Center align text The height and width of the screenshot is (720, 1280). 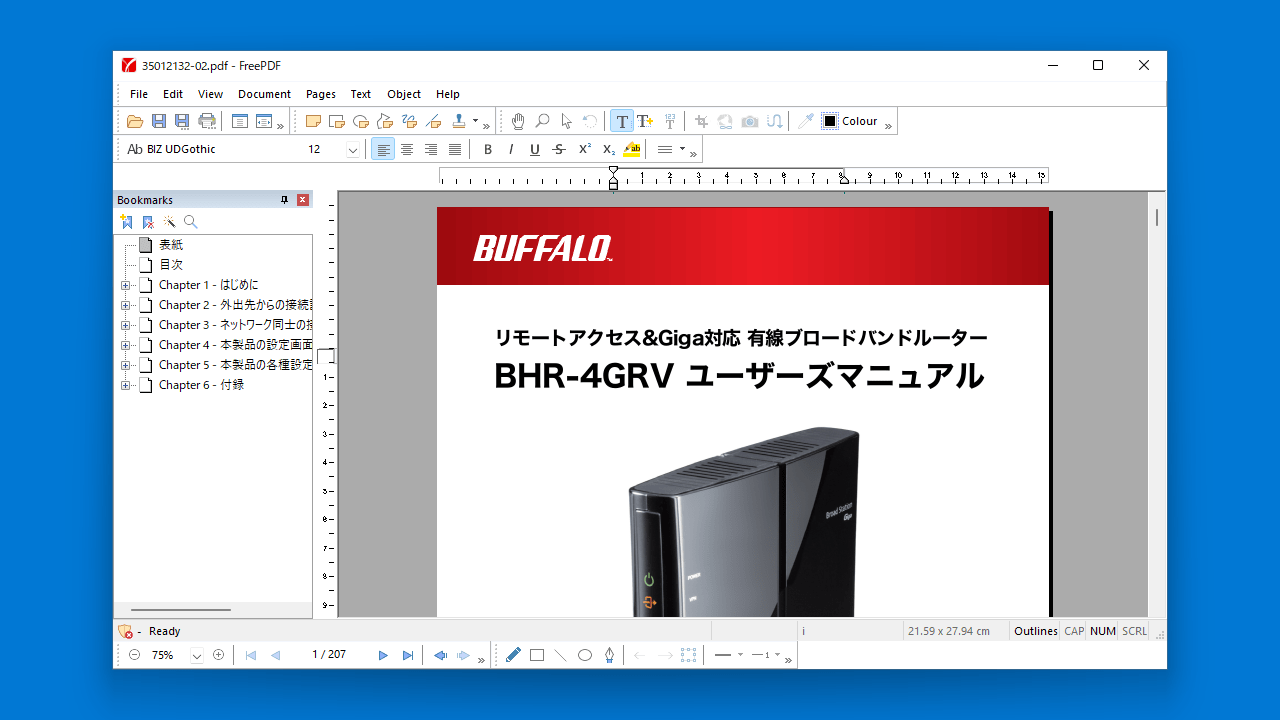pos(407,149)
